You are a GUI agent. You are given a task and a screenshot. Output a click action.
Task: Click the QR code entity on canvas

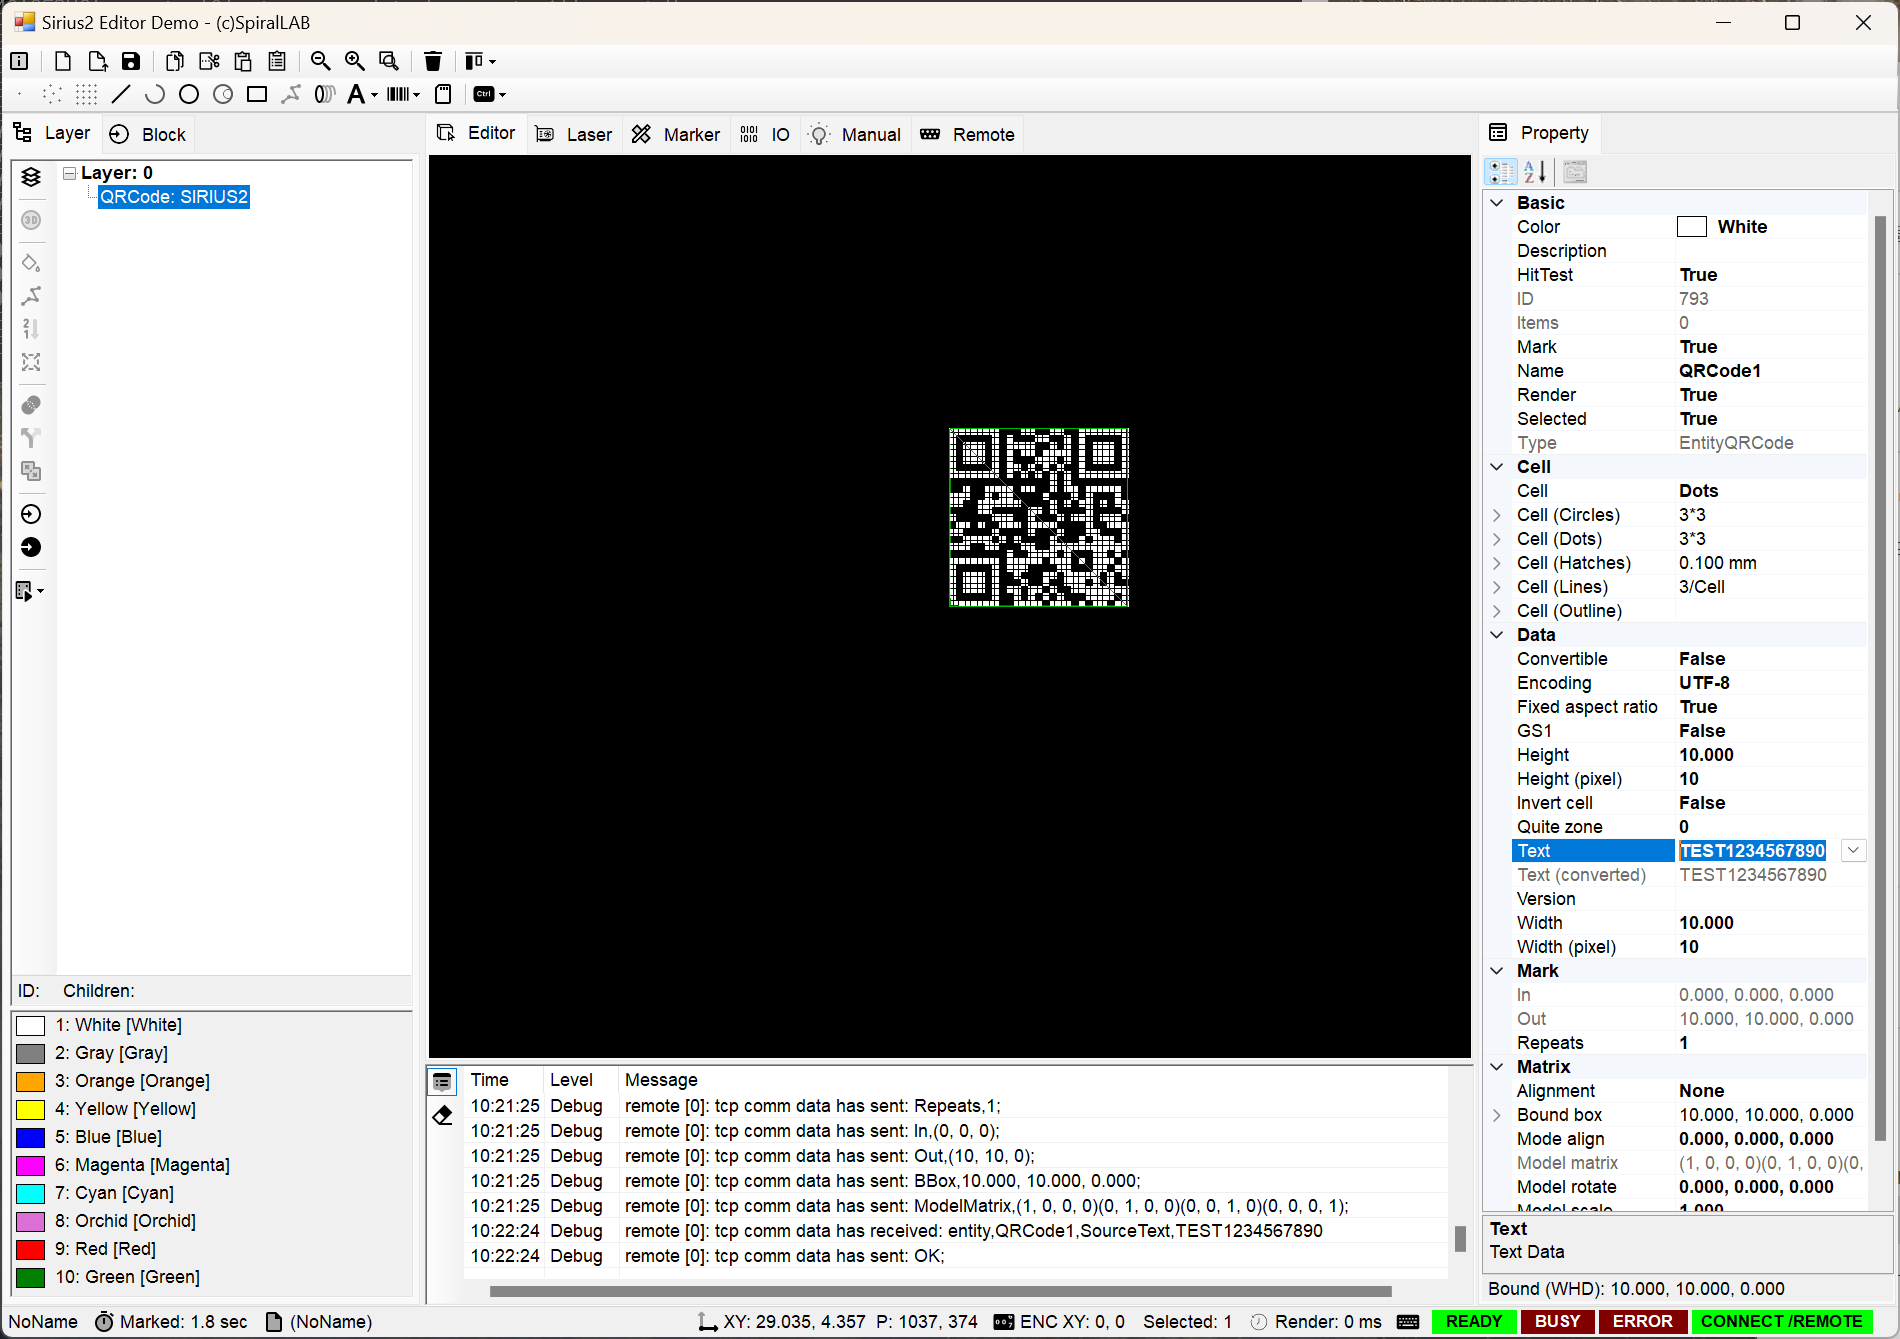[1039, 517]
